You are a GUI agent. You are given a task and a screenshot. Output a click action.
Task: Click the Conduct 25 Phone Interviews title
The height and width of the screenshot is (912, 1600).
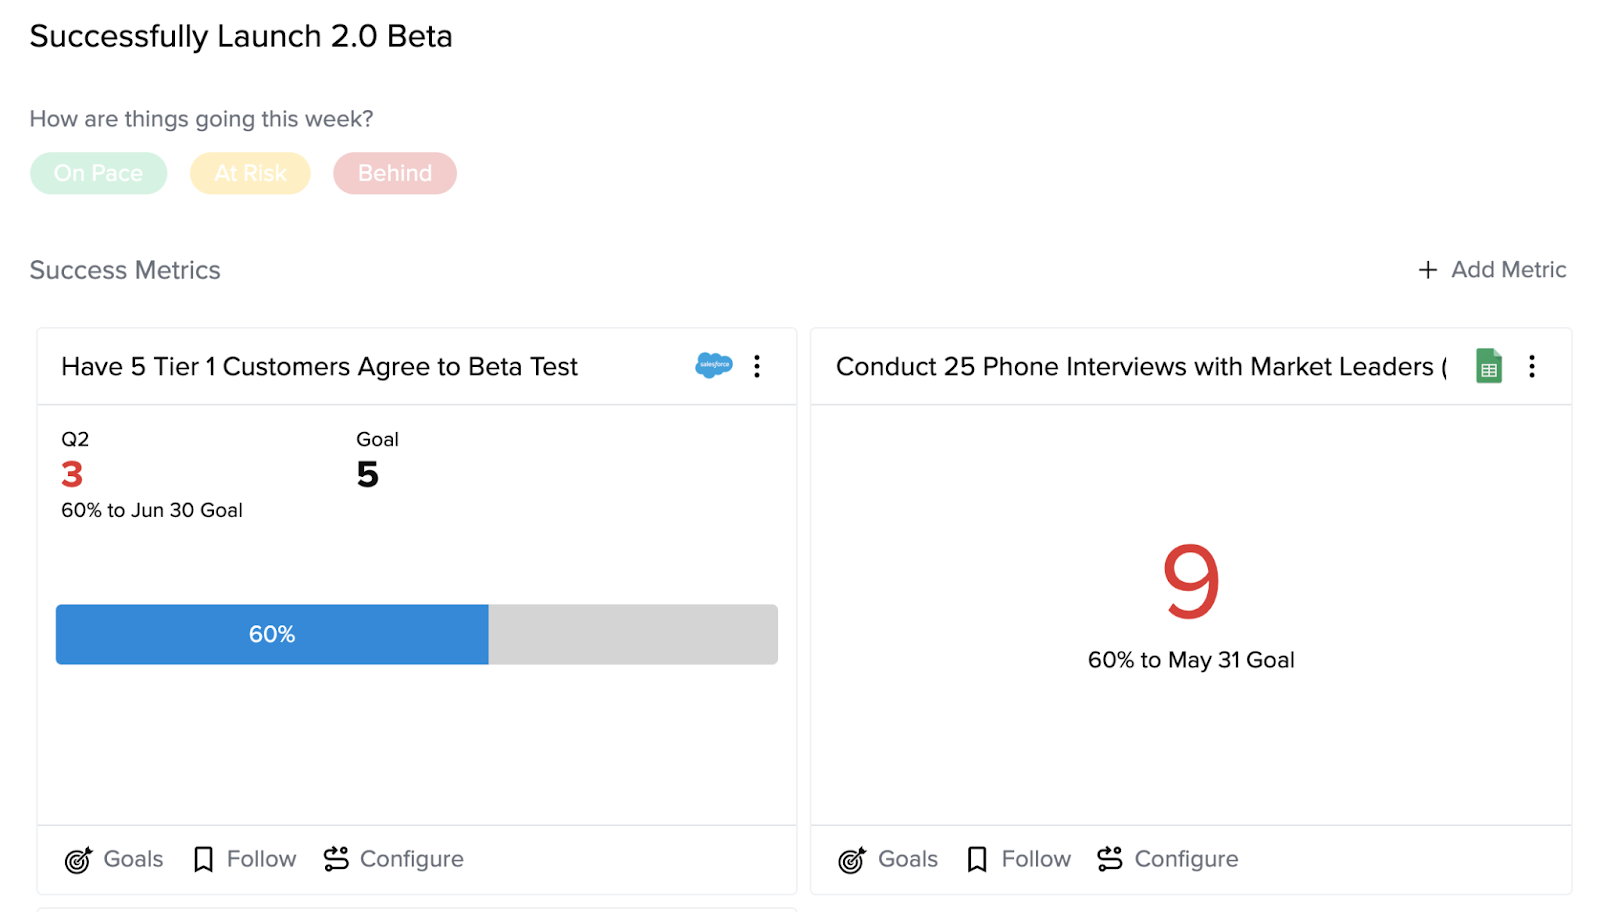[1141, 367]
